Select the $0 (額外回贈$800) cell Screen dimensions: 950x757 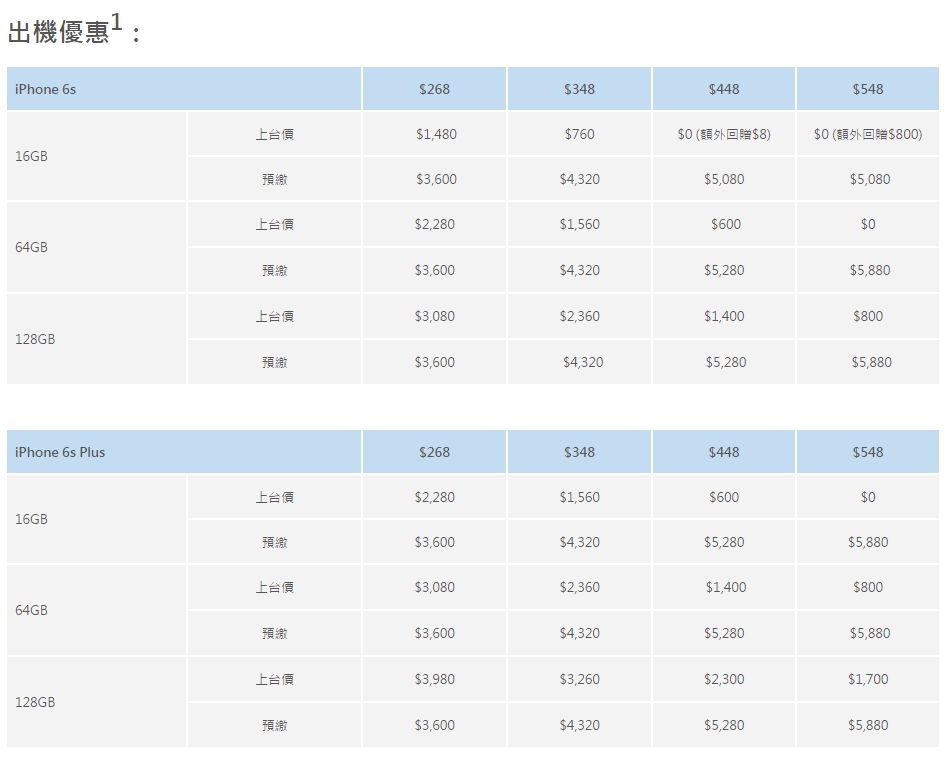[867, 134]
